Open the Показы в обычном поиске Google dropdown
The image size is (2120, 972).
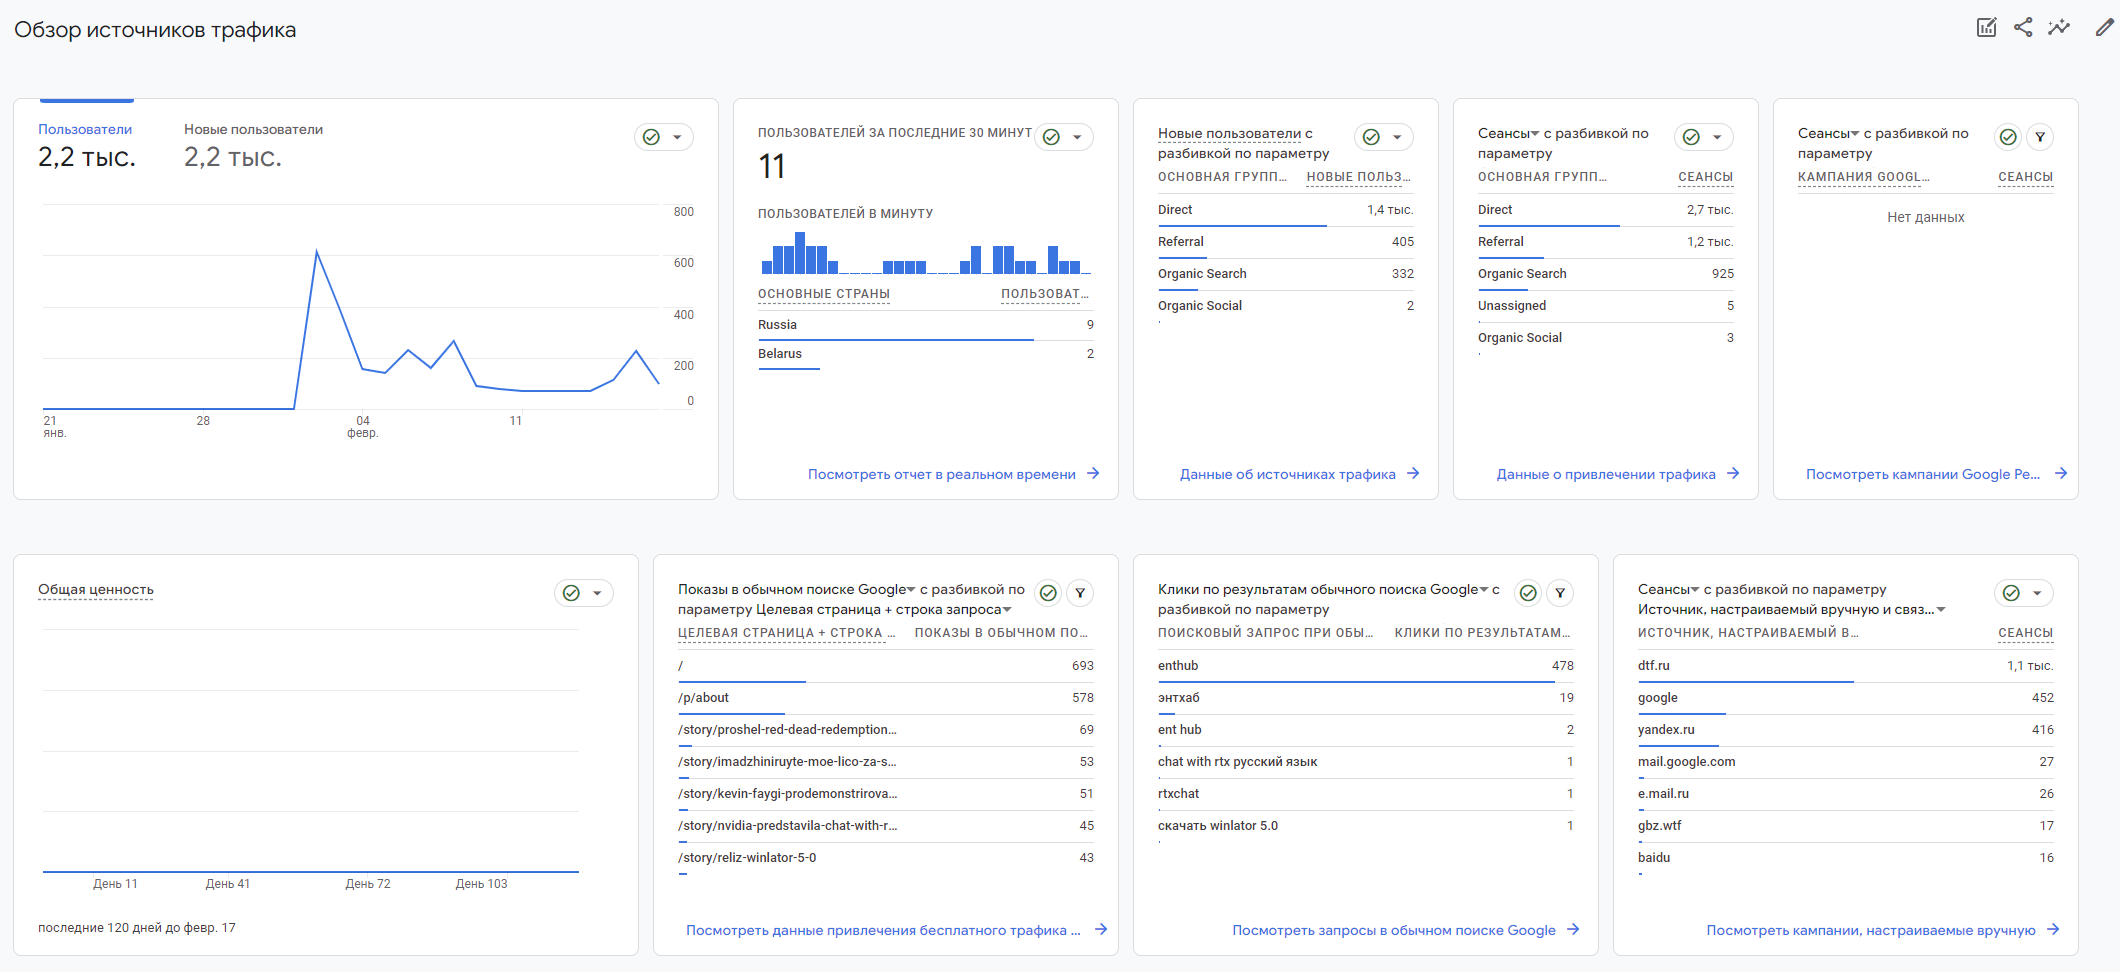click(797, 589)
